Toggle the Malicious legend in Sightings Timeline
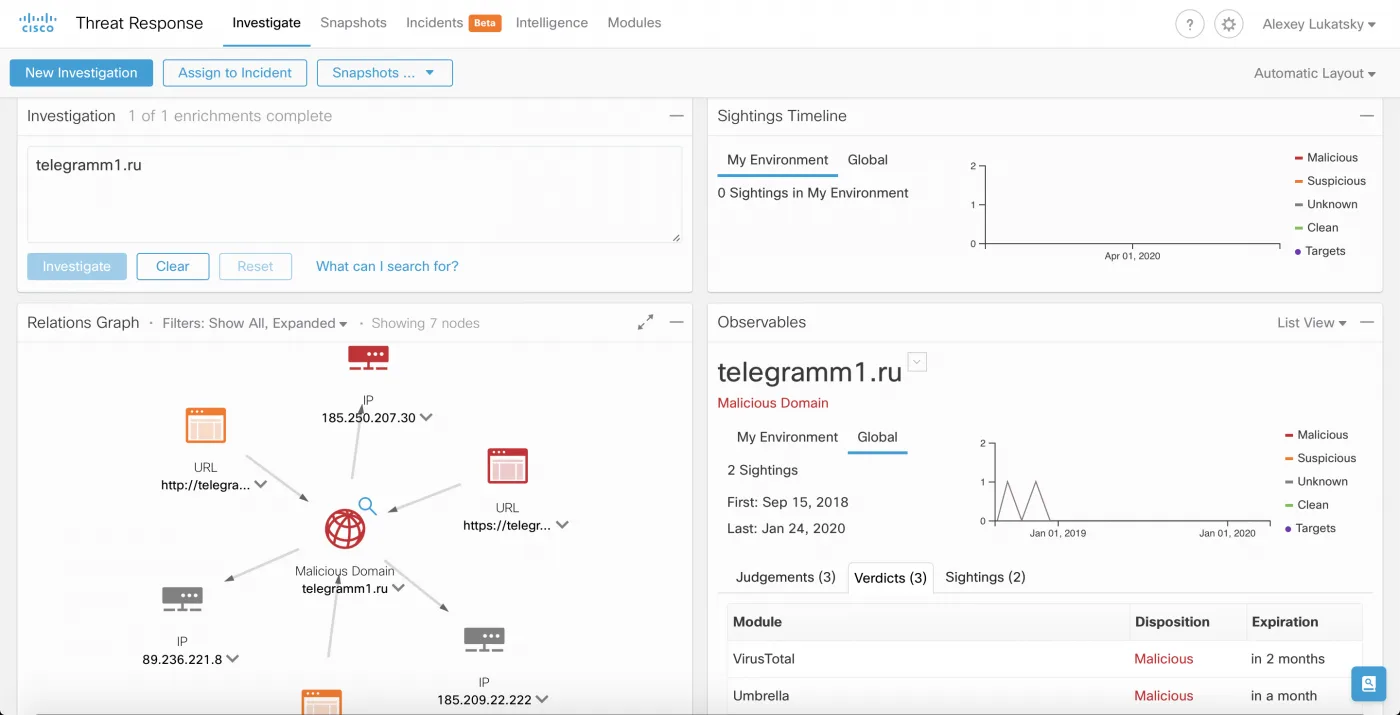Viewport: 1400px width, 715px height. (x=1326, y=158)
